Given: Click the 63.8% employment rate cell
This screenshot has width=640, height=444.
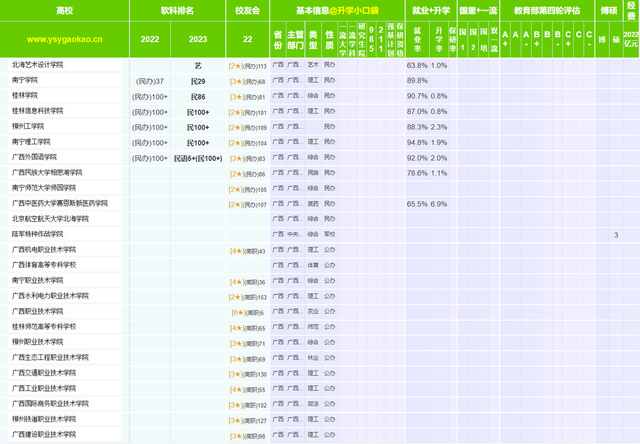Looking at the screenshot, I should 417,65.
